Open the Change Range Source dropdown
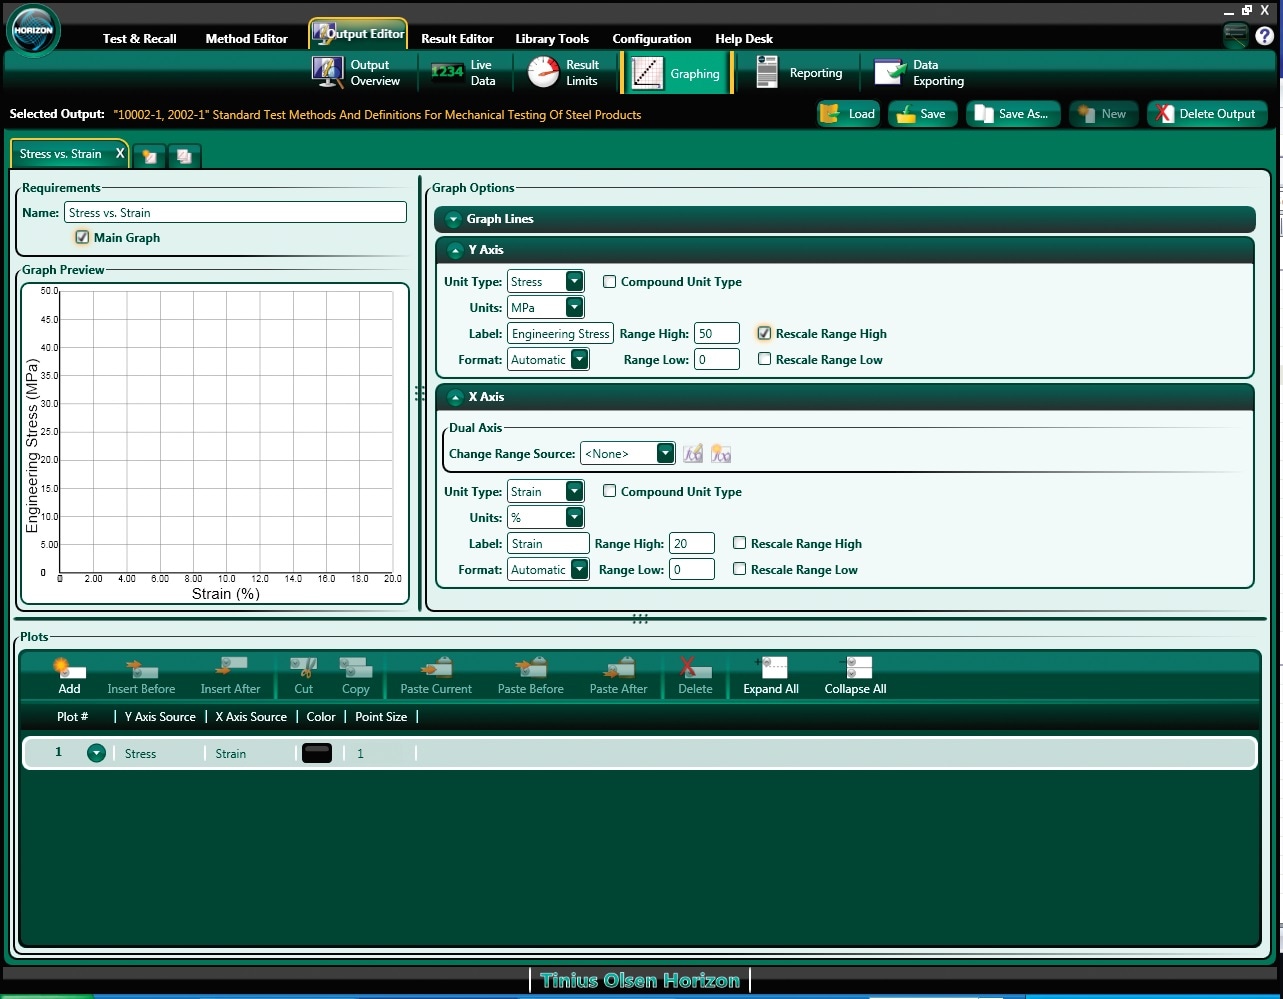Image resolution: width=1283 pixels, height=999 pixels. tap(665, 454)
